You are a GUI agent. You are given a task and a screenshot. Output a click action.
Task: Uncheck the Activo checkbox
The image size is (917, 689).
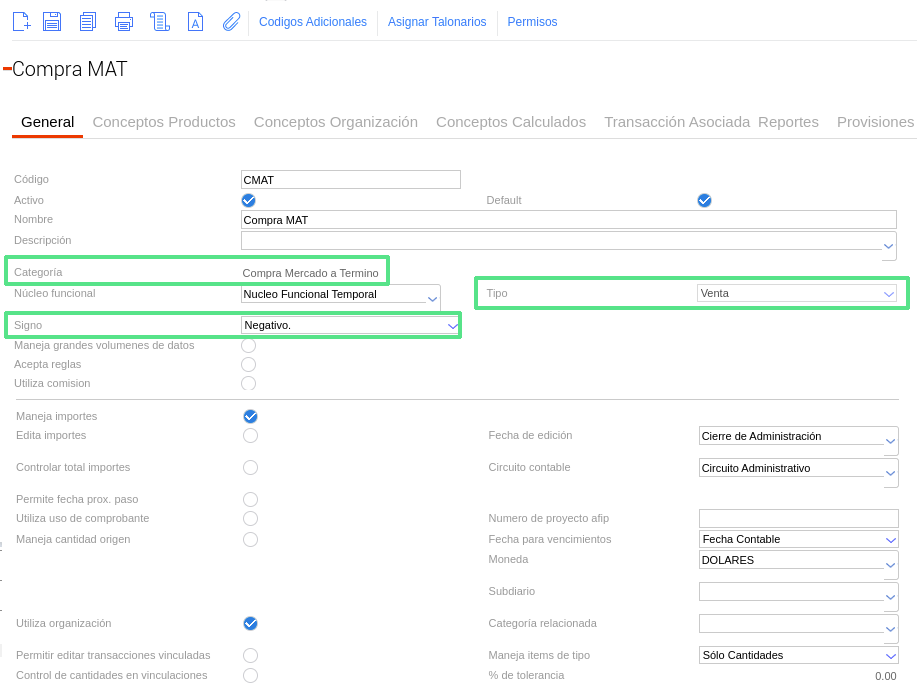pyautogui.click(x=249, y=200)
